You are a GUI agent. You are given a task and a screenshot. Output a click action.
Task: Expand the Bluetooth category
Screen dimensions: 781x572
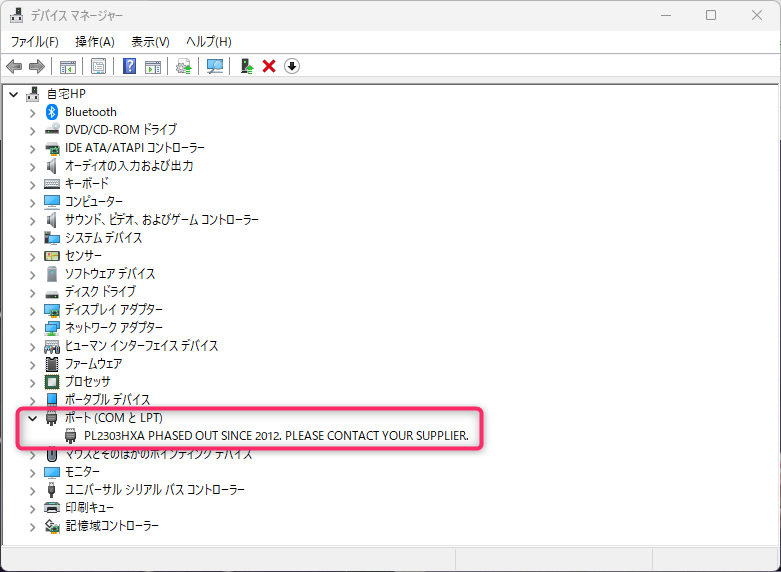pyautogui.click(x=32, y=113)
